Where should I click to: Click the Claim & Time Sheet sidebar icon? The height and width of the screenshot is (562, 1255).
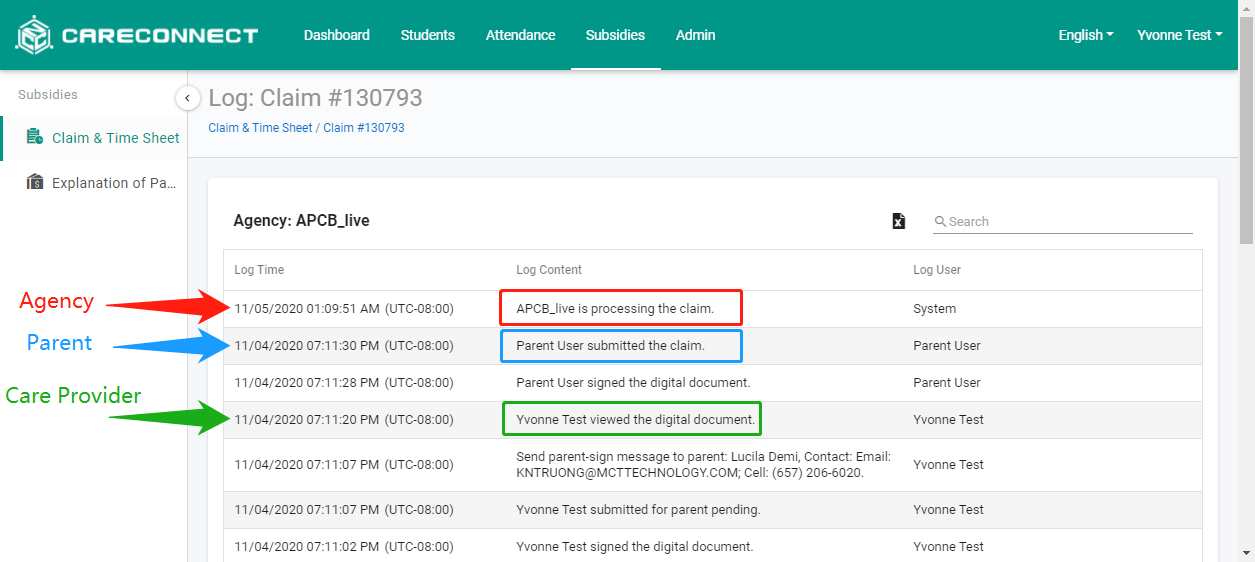point(35,137)
